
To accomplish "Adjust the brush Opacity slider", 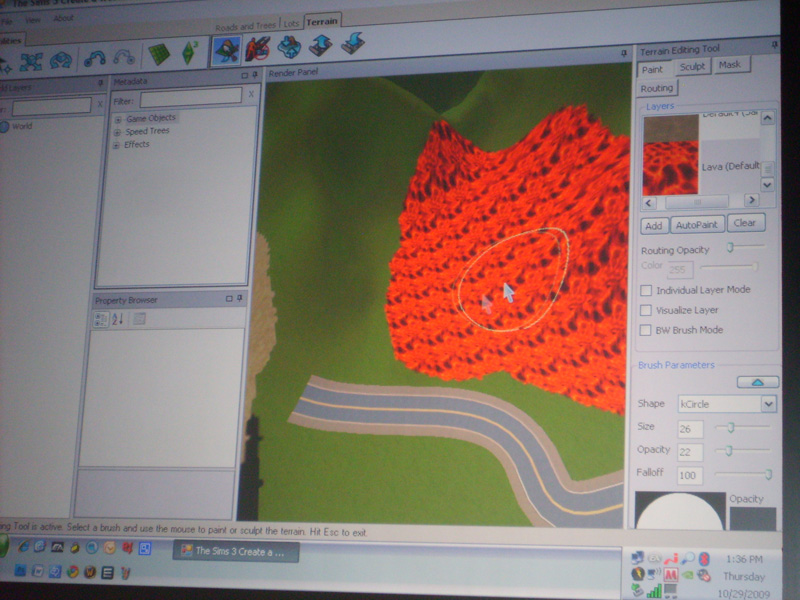I will 743,451.
